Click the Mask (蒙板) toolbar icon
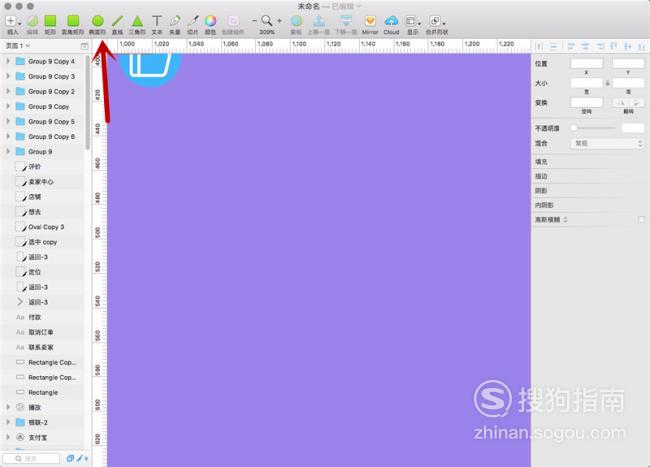This screenshot has width=650, height=467. click(296, 24)
